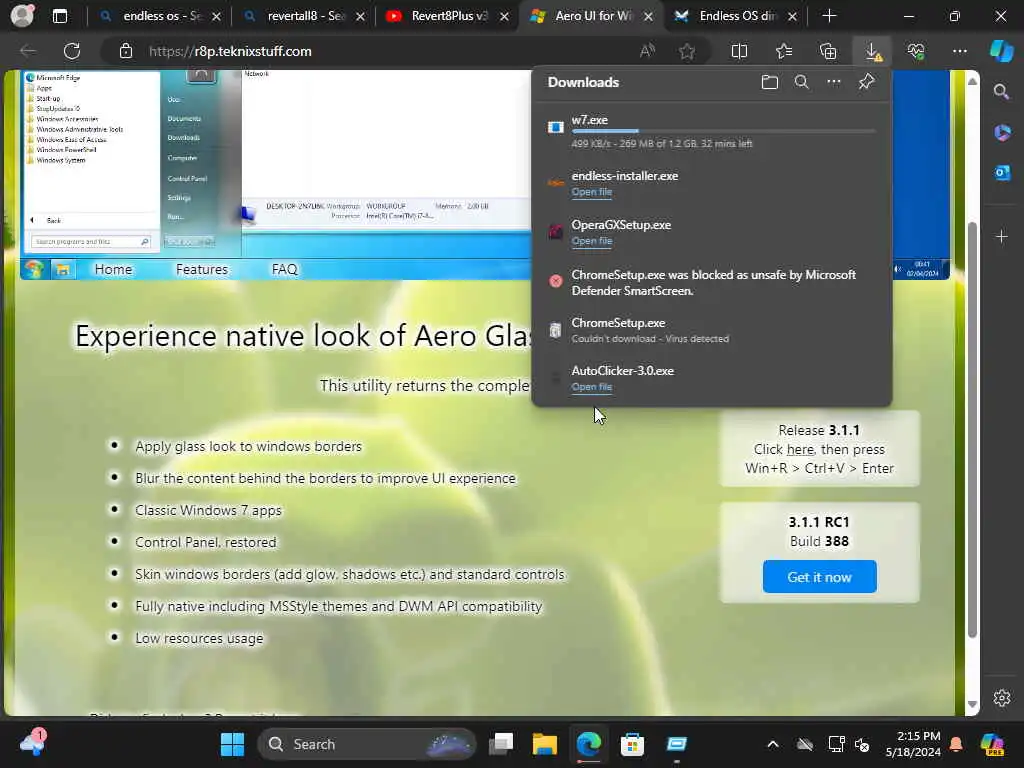Close the Revert8Plus YouTube tab

(504, 16)
